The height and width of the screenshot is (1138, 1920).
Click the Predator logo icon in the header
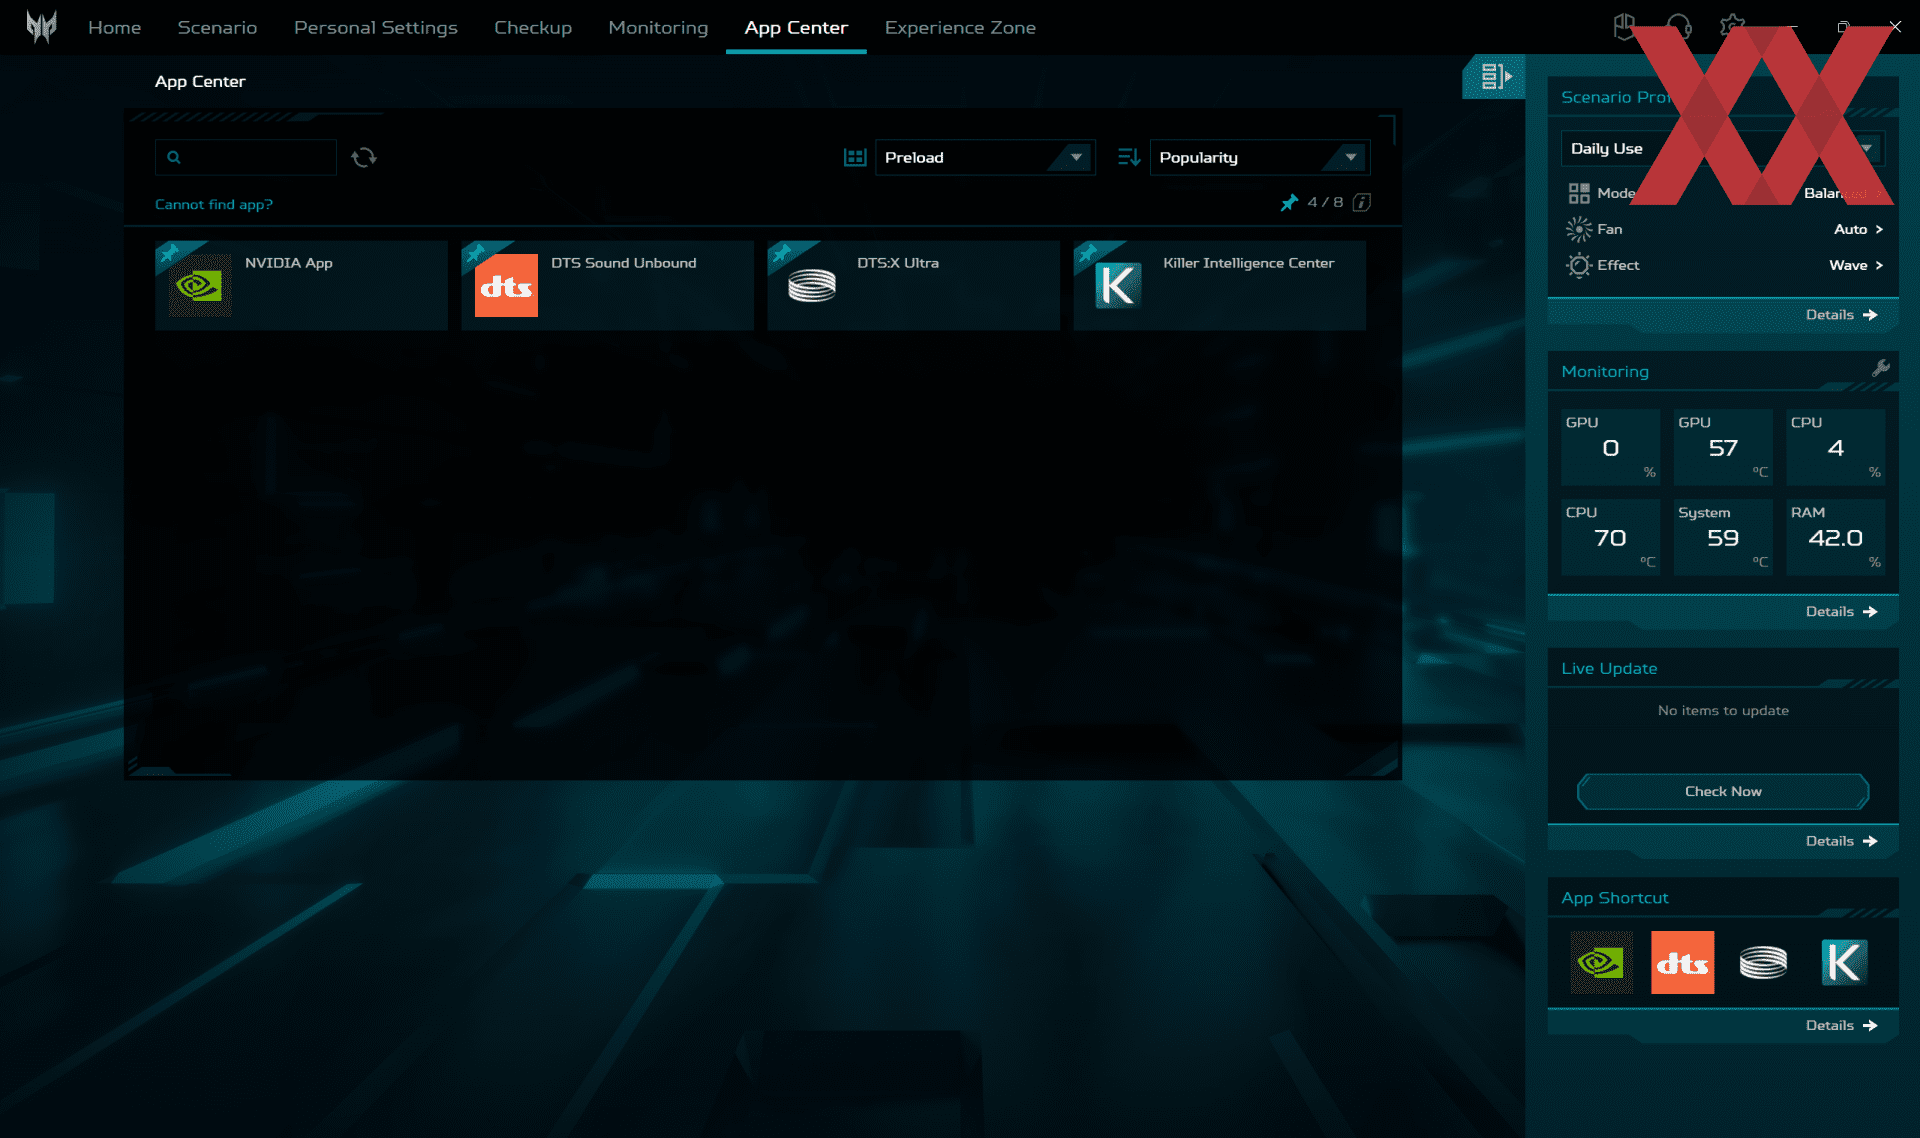click(41, 27)
